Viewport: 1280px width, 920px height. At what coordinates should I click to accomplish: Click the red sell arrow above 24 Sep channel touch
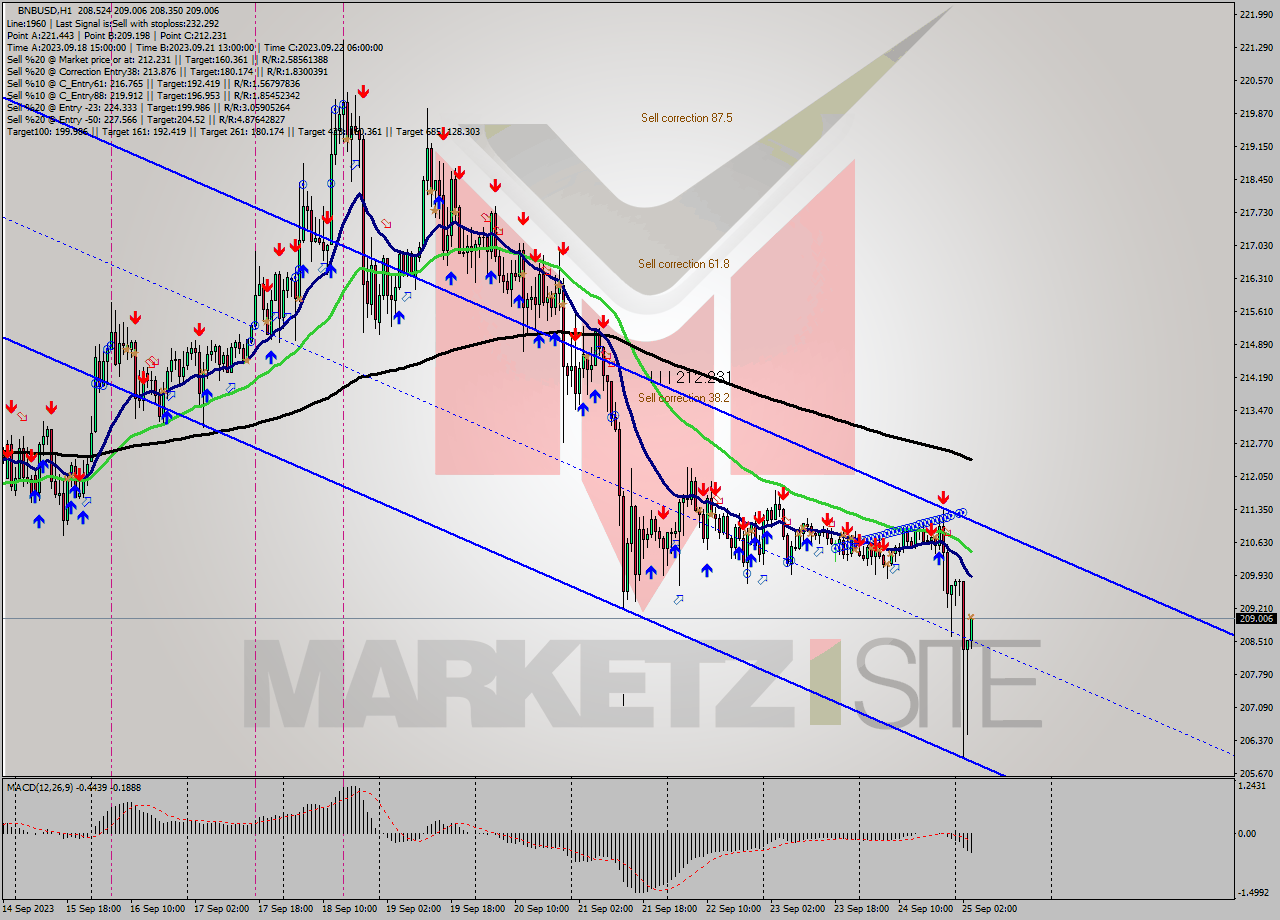tap(943, 497)
